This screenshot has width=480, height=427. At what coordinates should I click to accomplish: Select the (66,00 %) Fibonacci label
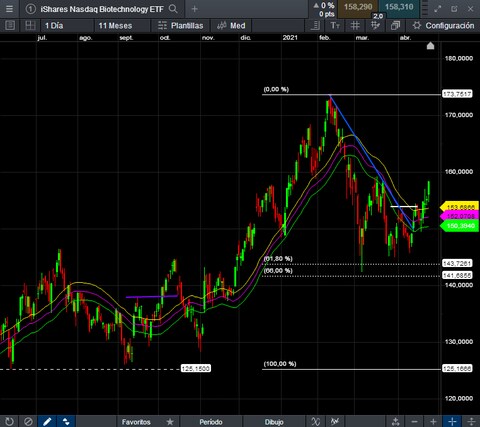click(x=278, y=271)
